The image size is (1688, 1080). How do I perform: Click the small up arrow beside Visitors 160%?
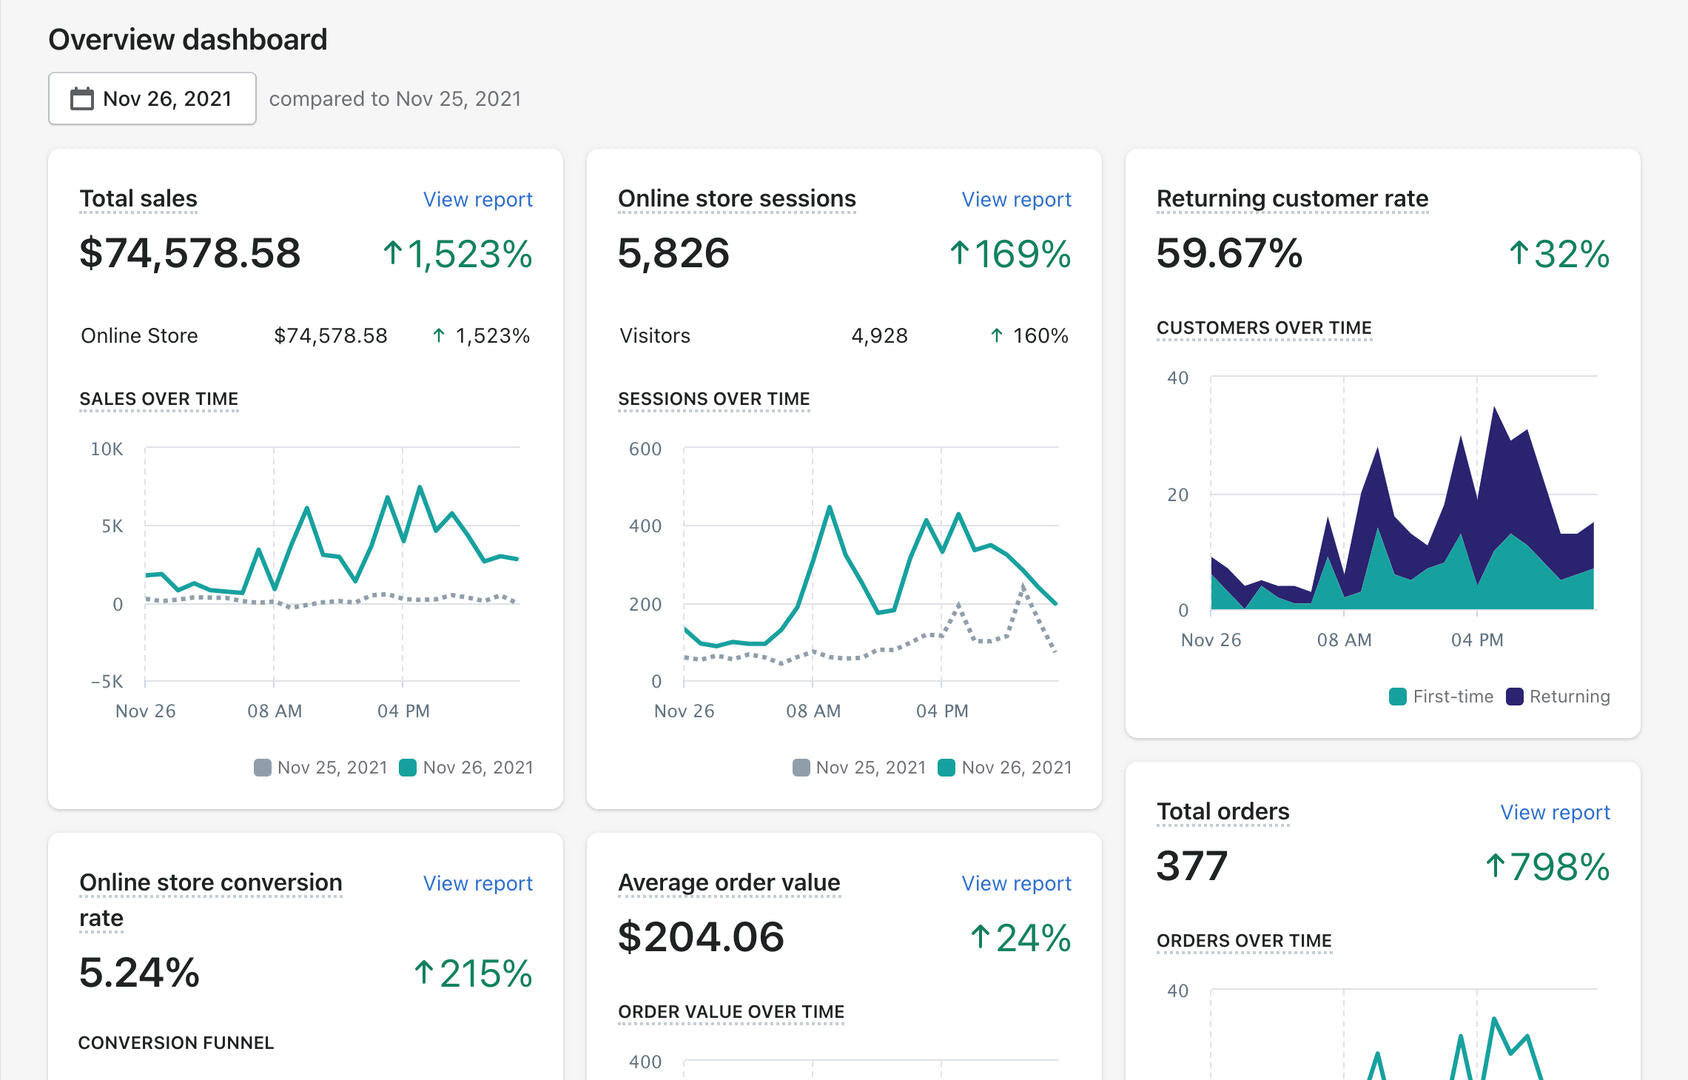point(996,336)
